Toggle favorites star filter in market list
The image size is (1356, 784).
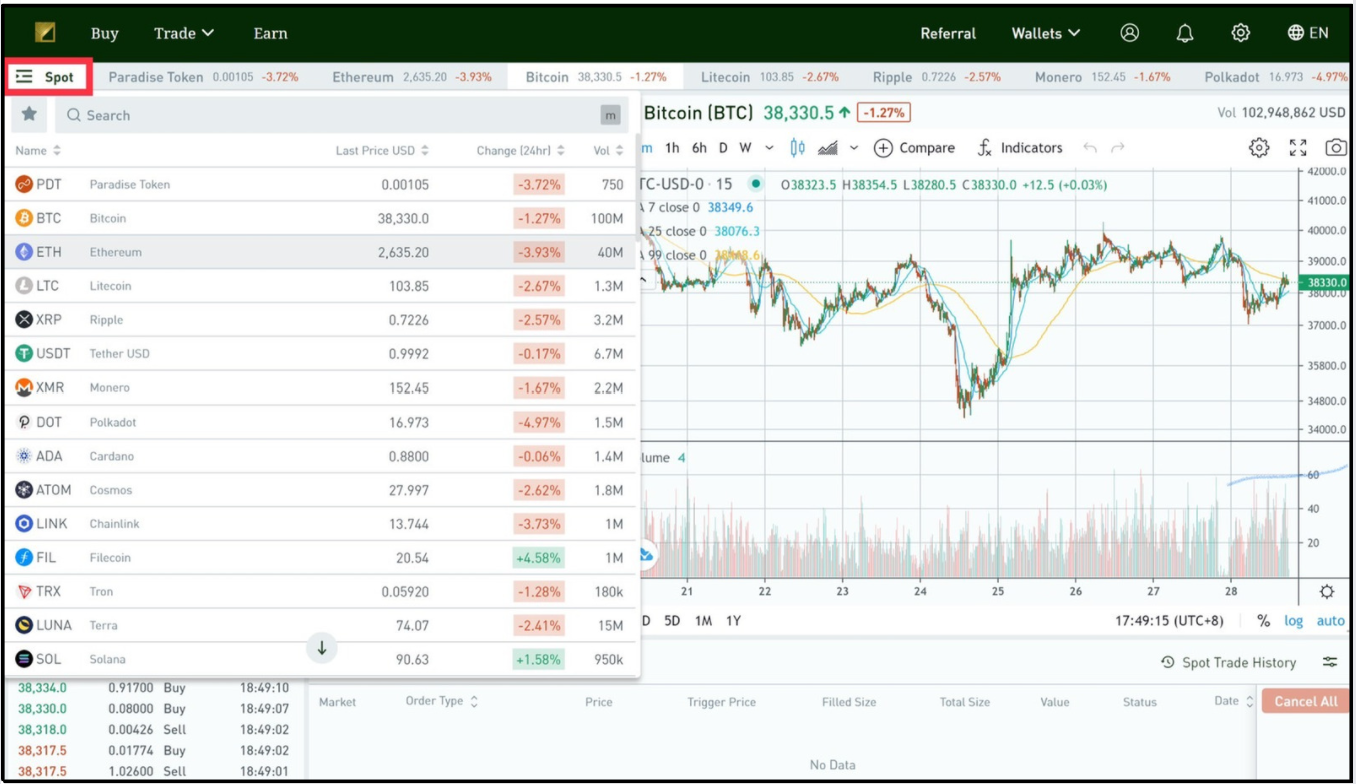(x=29, y=115)
